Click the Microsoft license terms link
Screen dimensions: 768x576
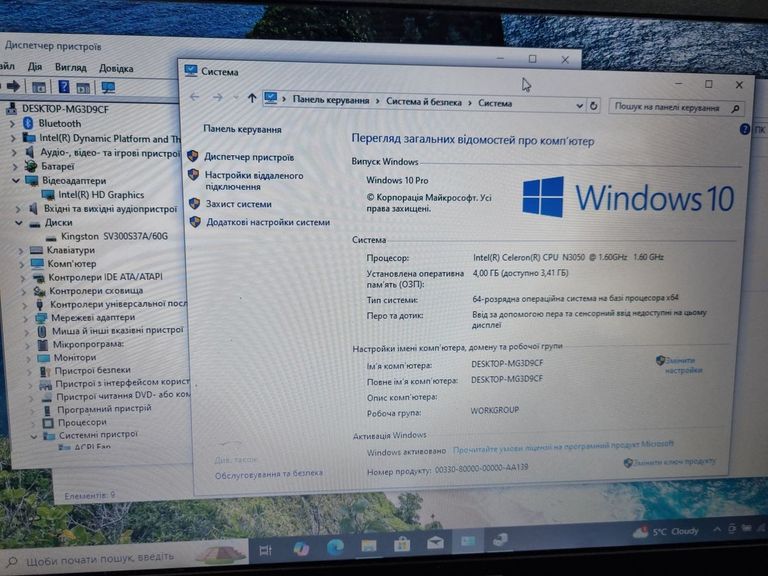563,447
